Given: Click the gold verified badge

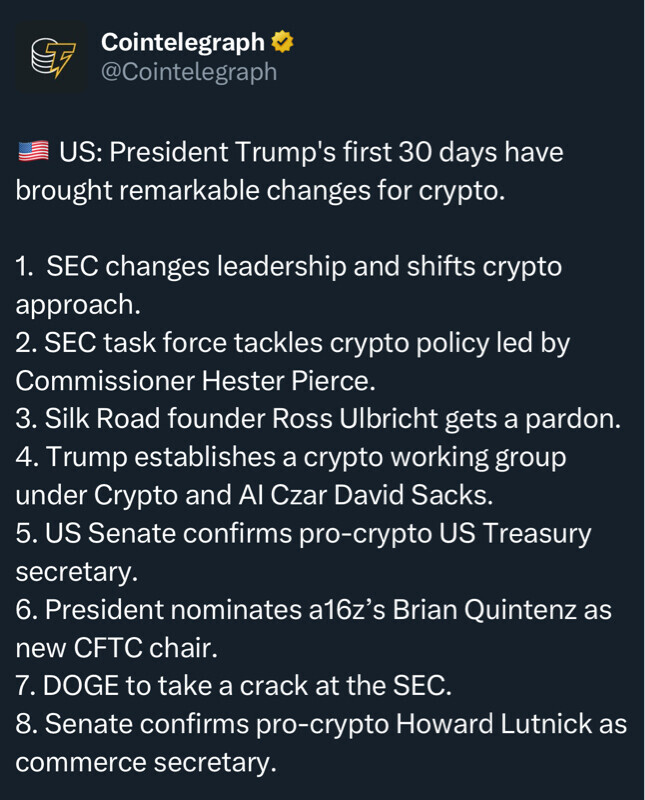Looking at the screenshot, I should tap(282, 43).
